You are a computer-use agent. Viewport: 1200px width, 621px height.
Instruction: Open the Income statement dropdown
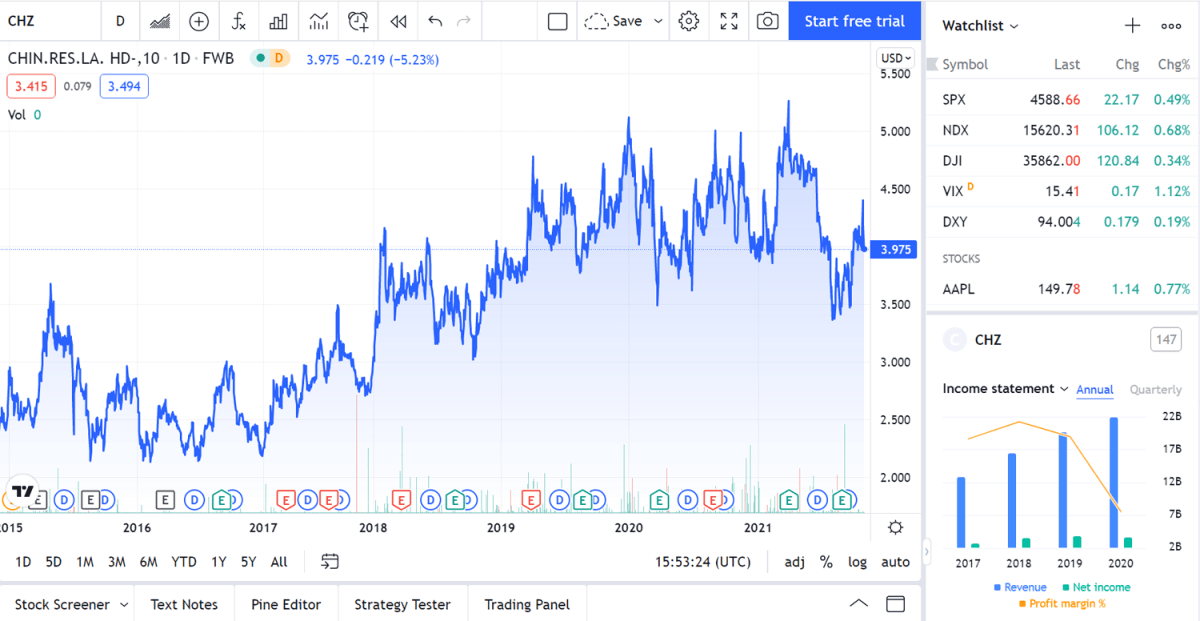1006,388
